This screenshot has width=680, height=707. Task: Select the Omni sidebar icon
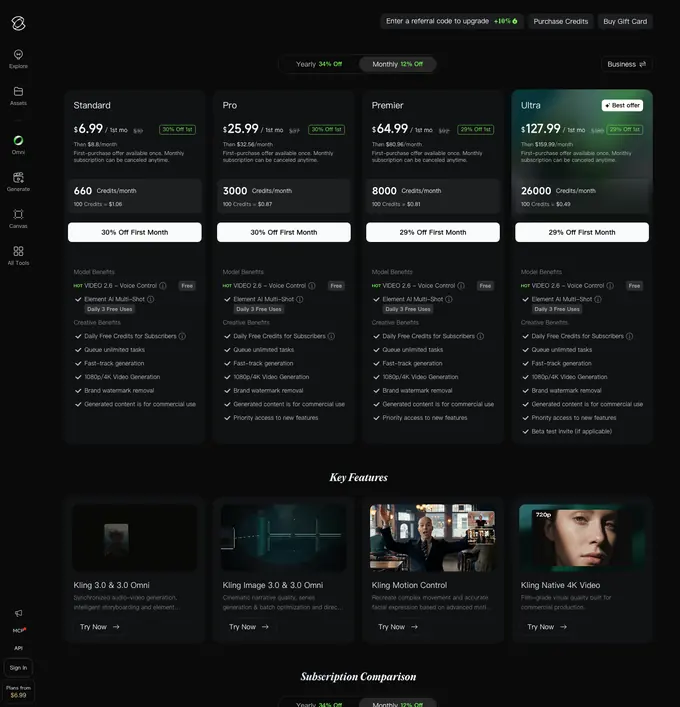tap(18, 140)
